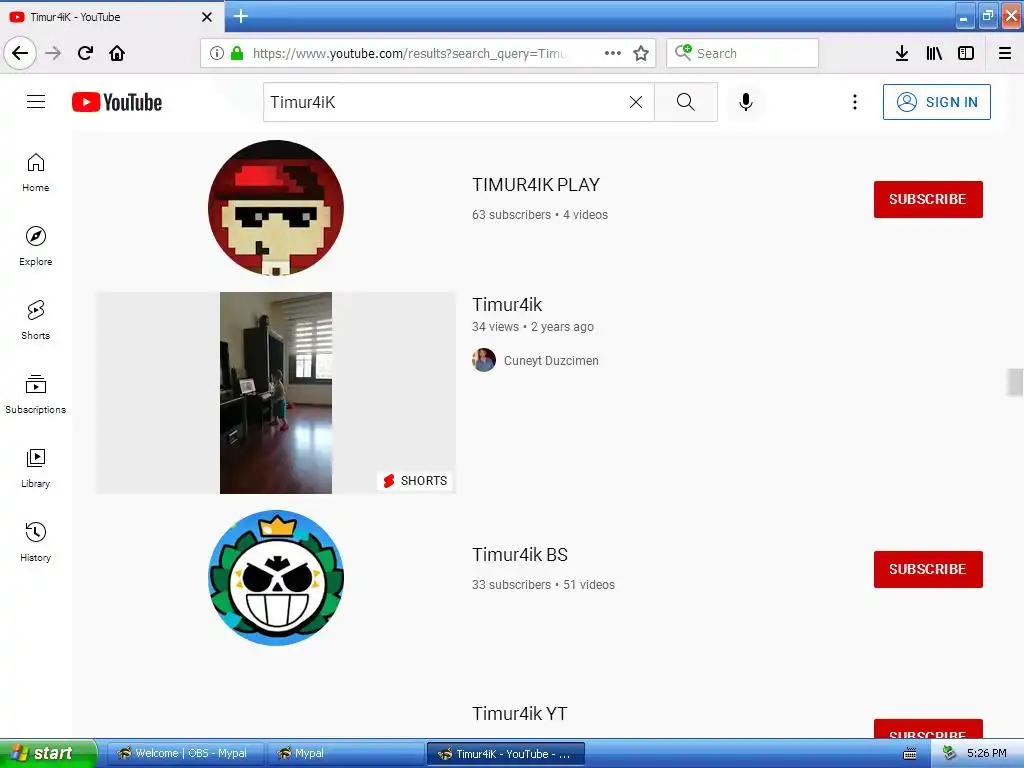This screenshot has height=768, width=1024.
Task: Open YouTube settings three-dot menu
Action: (855, 102)
